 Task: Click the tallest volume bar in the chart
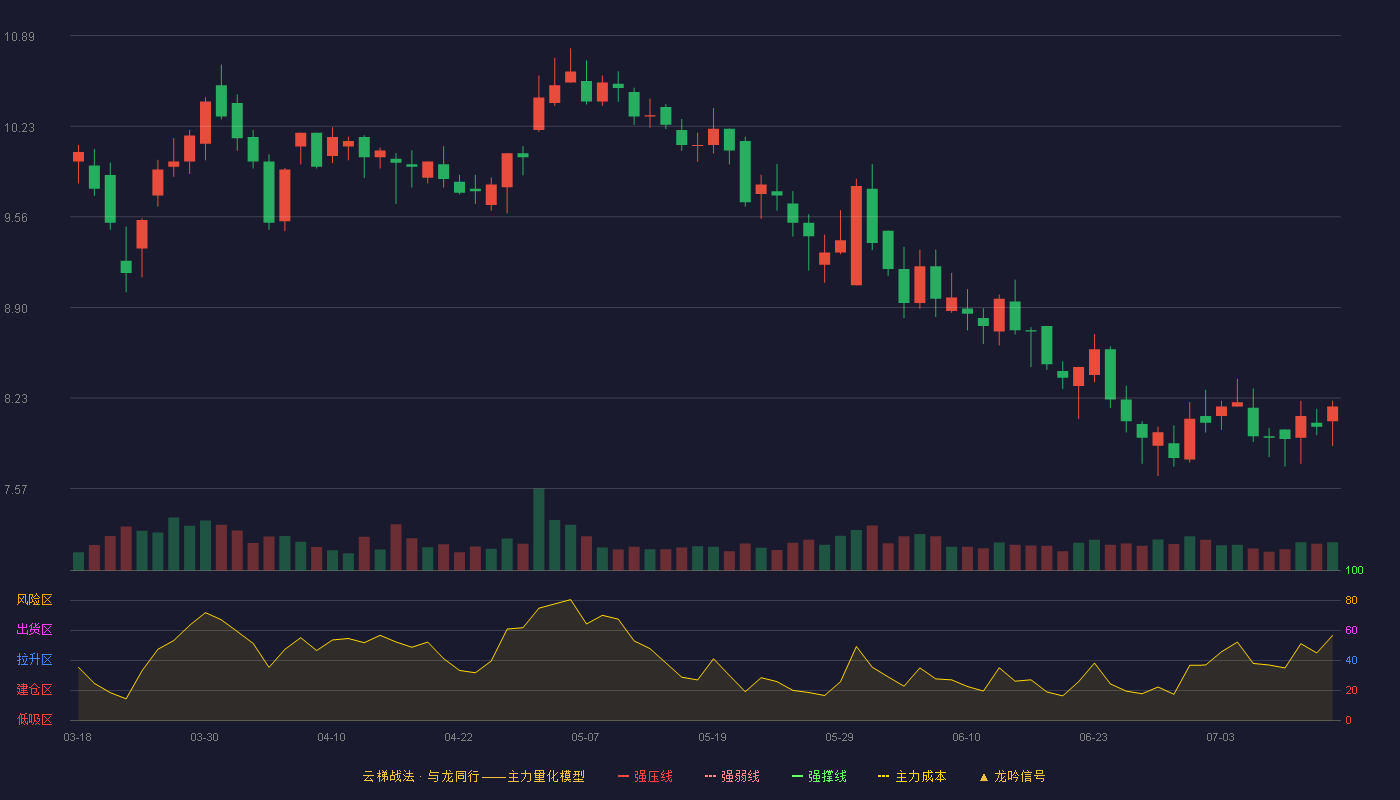point(539,529)
